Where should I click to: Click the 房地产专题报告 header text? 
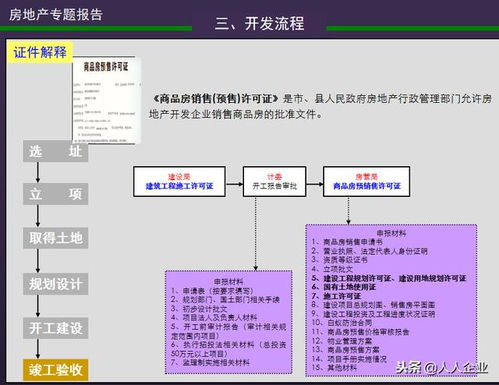click(56, 14)
